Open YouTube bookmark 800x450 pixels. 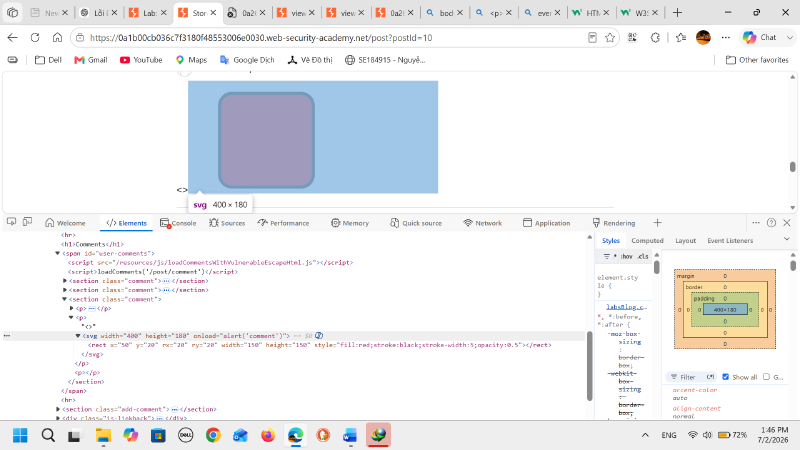141,60
